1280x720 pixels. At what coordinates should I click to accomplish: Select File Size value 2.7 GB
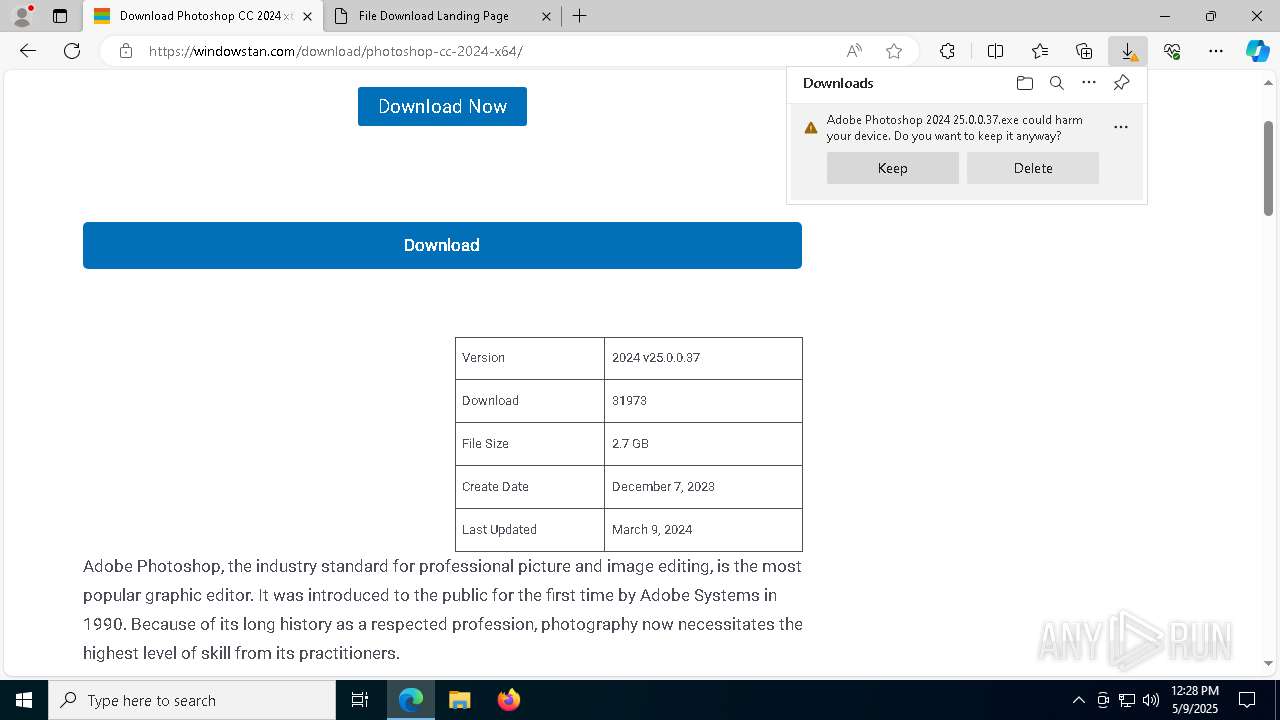tap(630, 443)
